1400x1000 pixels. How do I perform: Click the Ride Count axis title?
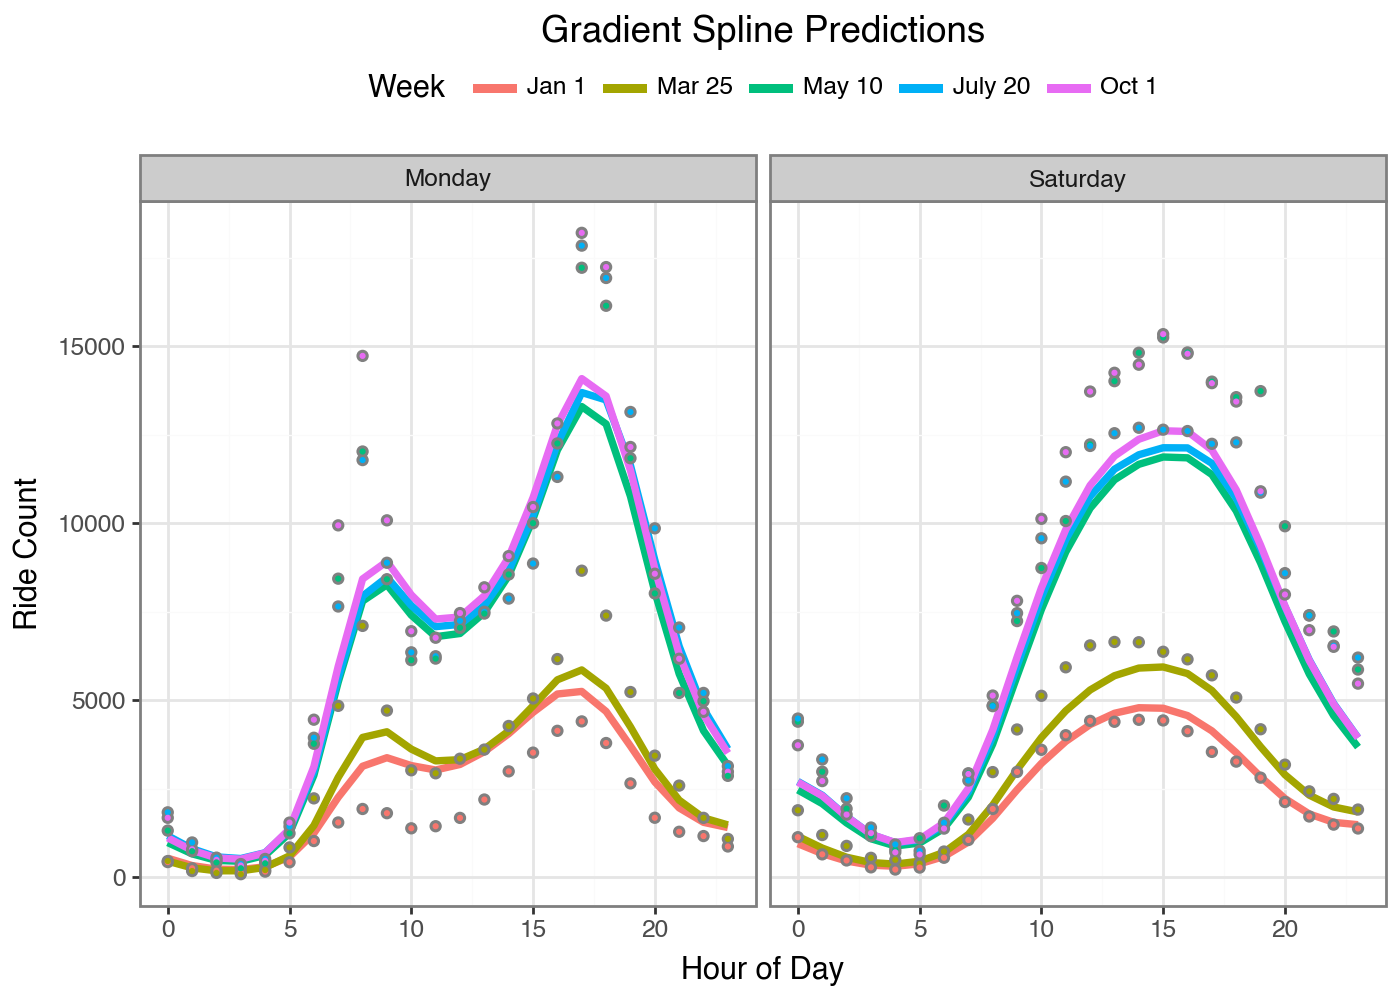26,553
